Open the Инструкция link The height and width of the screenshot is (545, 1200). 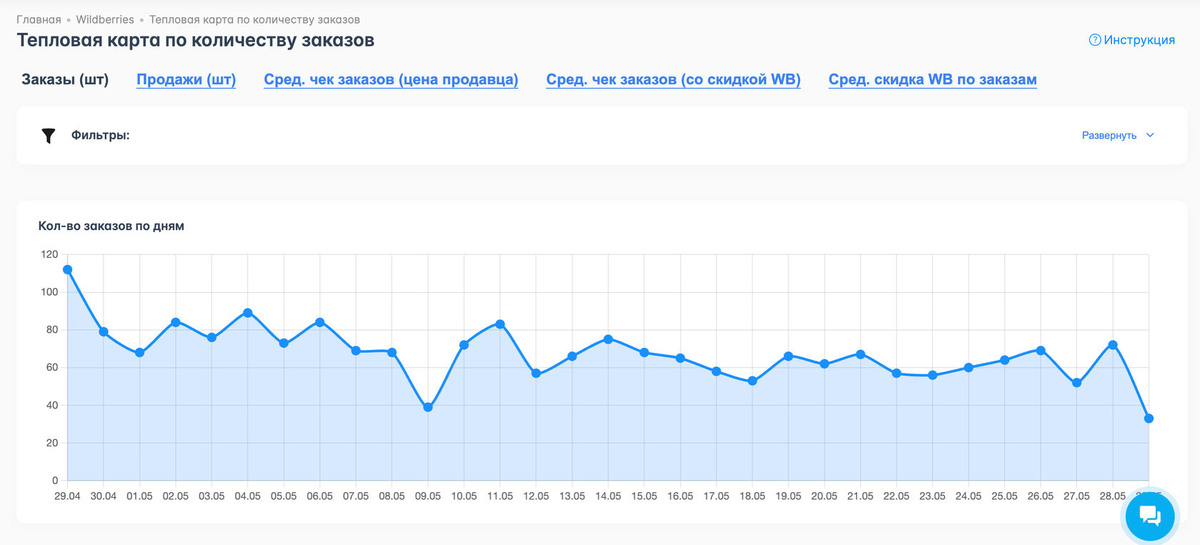(1139, 40)
